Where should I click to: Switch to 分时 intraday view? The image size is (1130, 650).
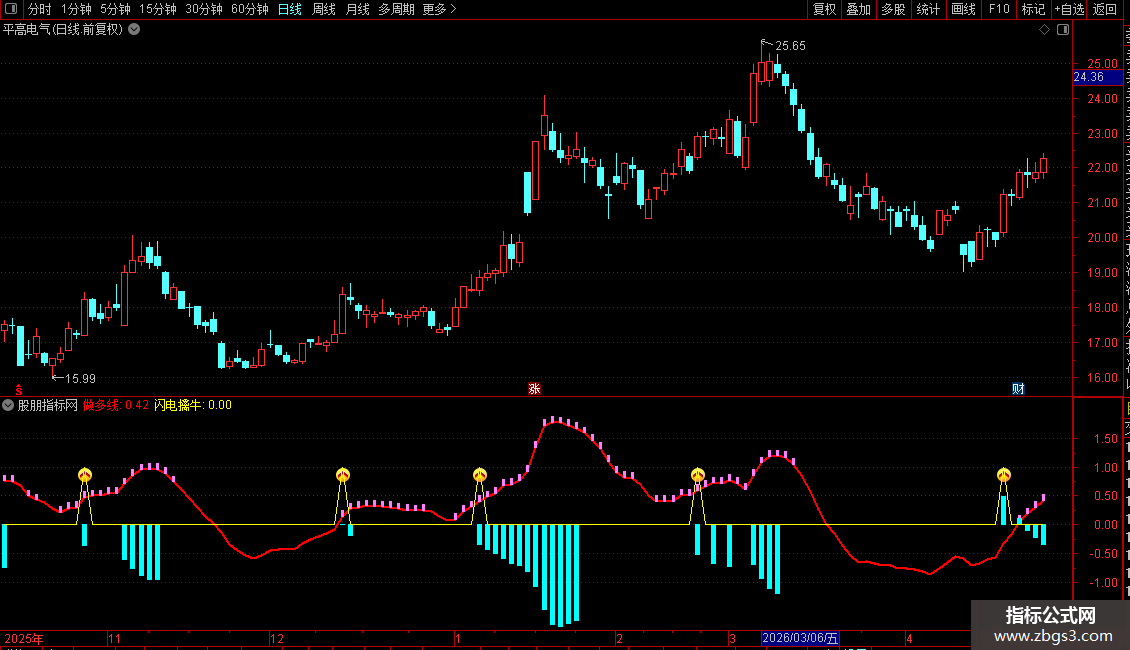40,9
